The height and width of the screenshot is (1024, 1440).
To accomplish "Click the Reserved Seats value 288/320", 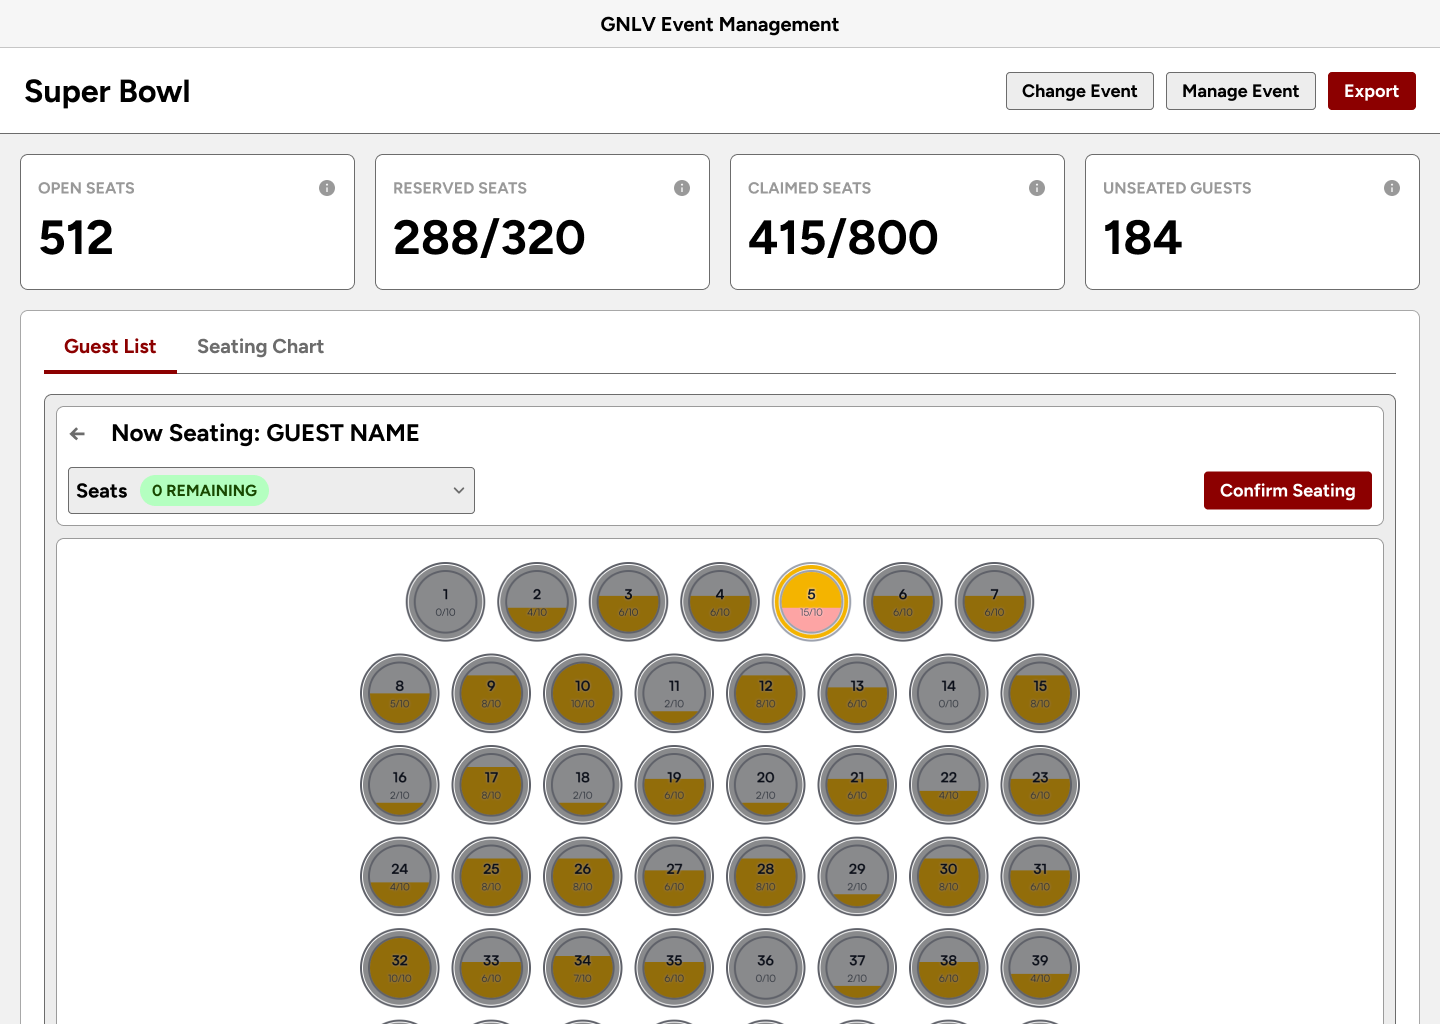I will click(x=489, y=238).
